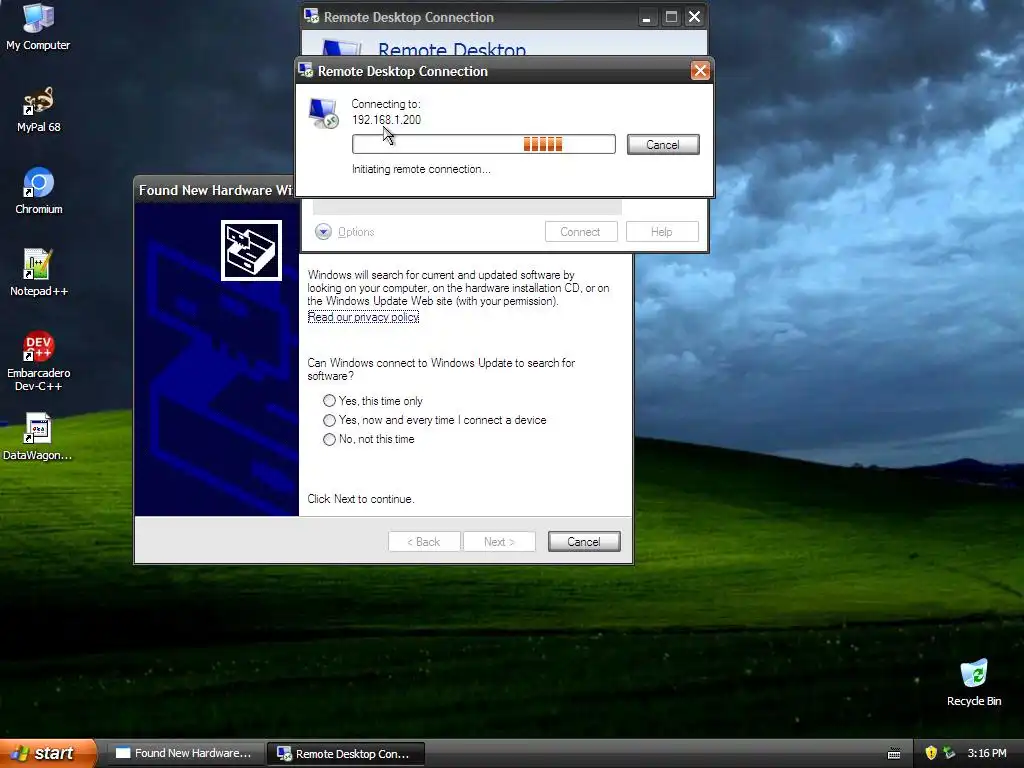Click the hardware wizard device icon
This screenshot has height=768, width=1024.
point(251,251)
